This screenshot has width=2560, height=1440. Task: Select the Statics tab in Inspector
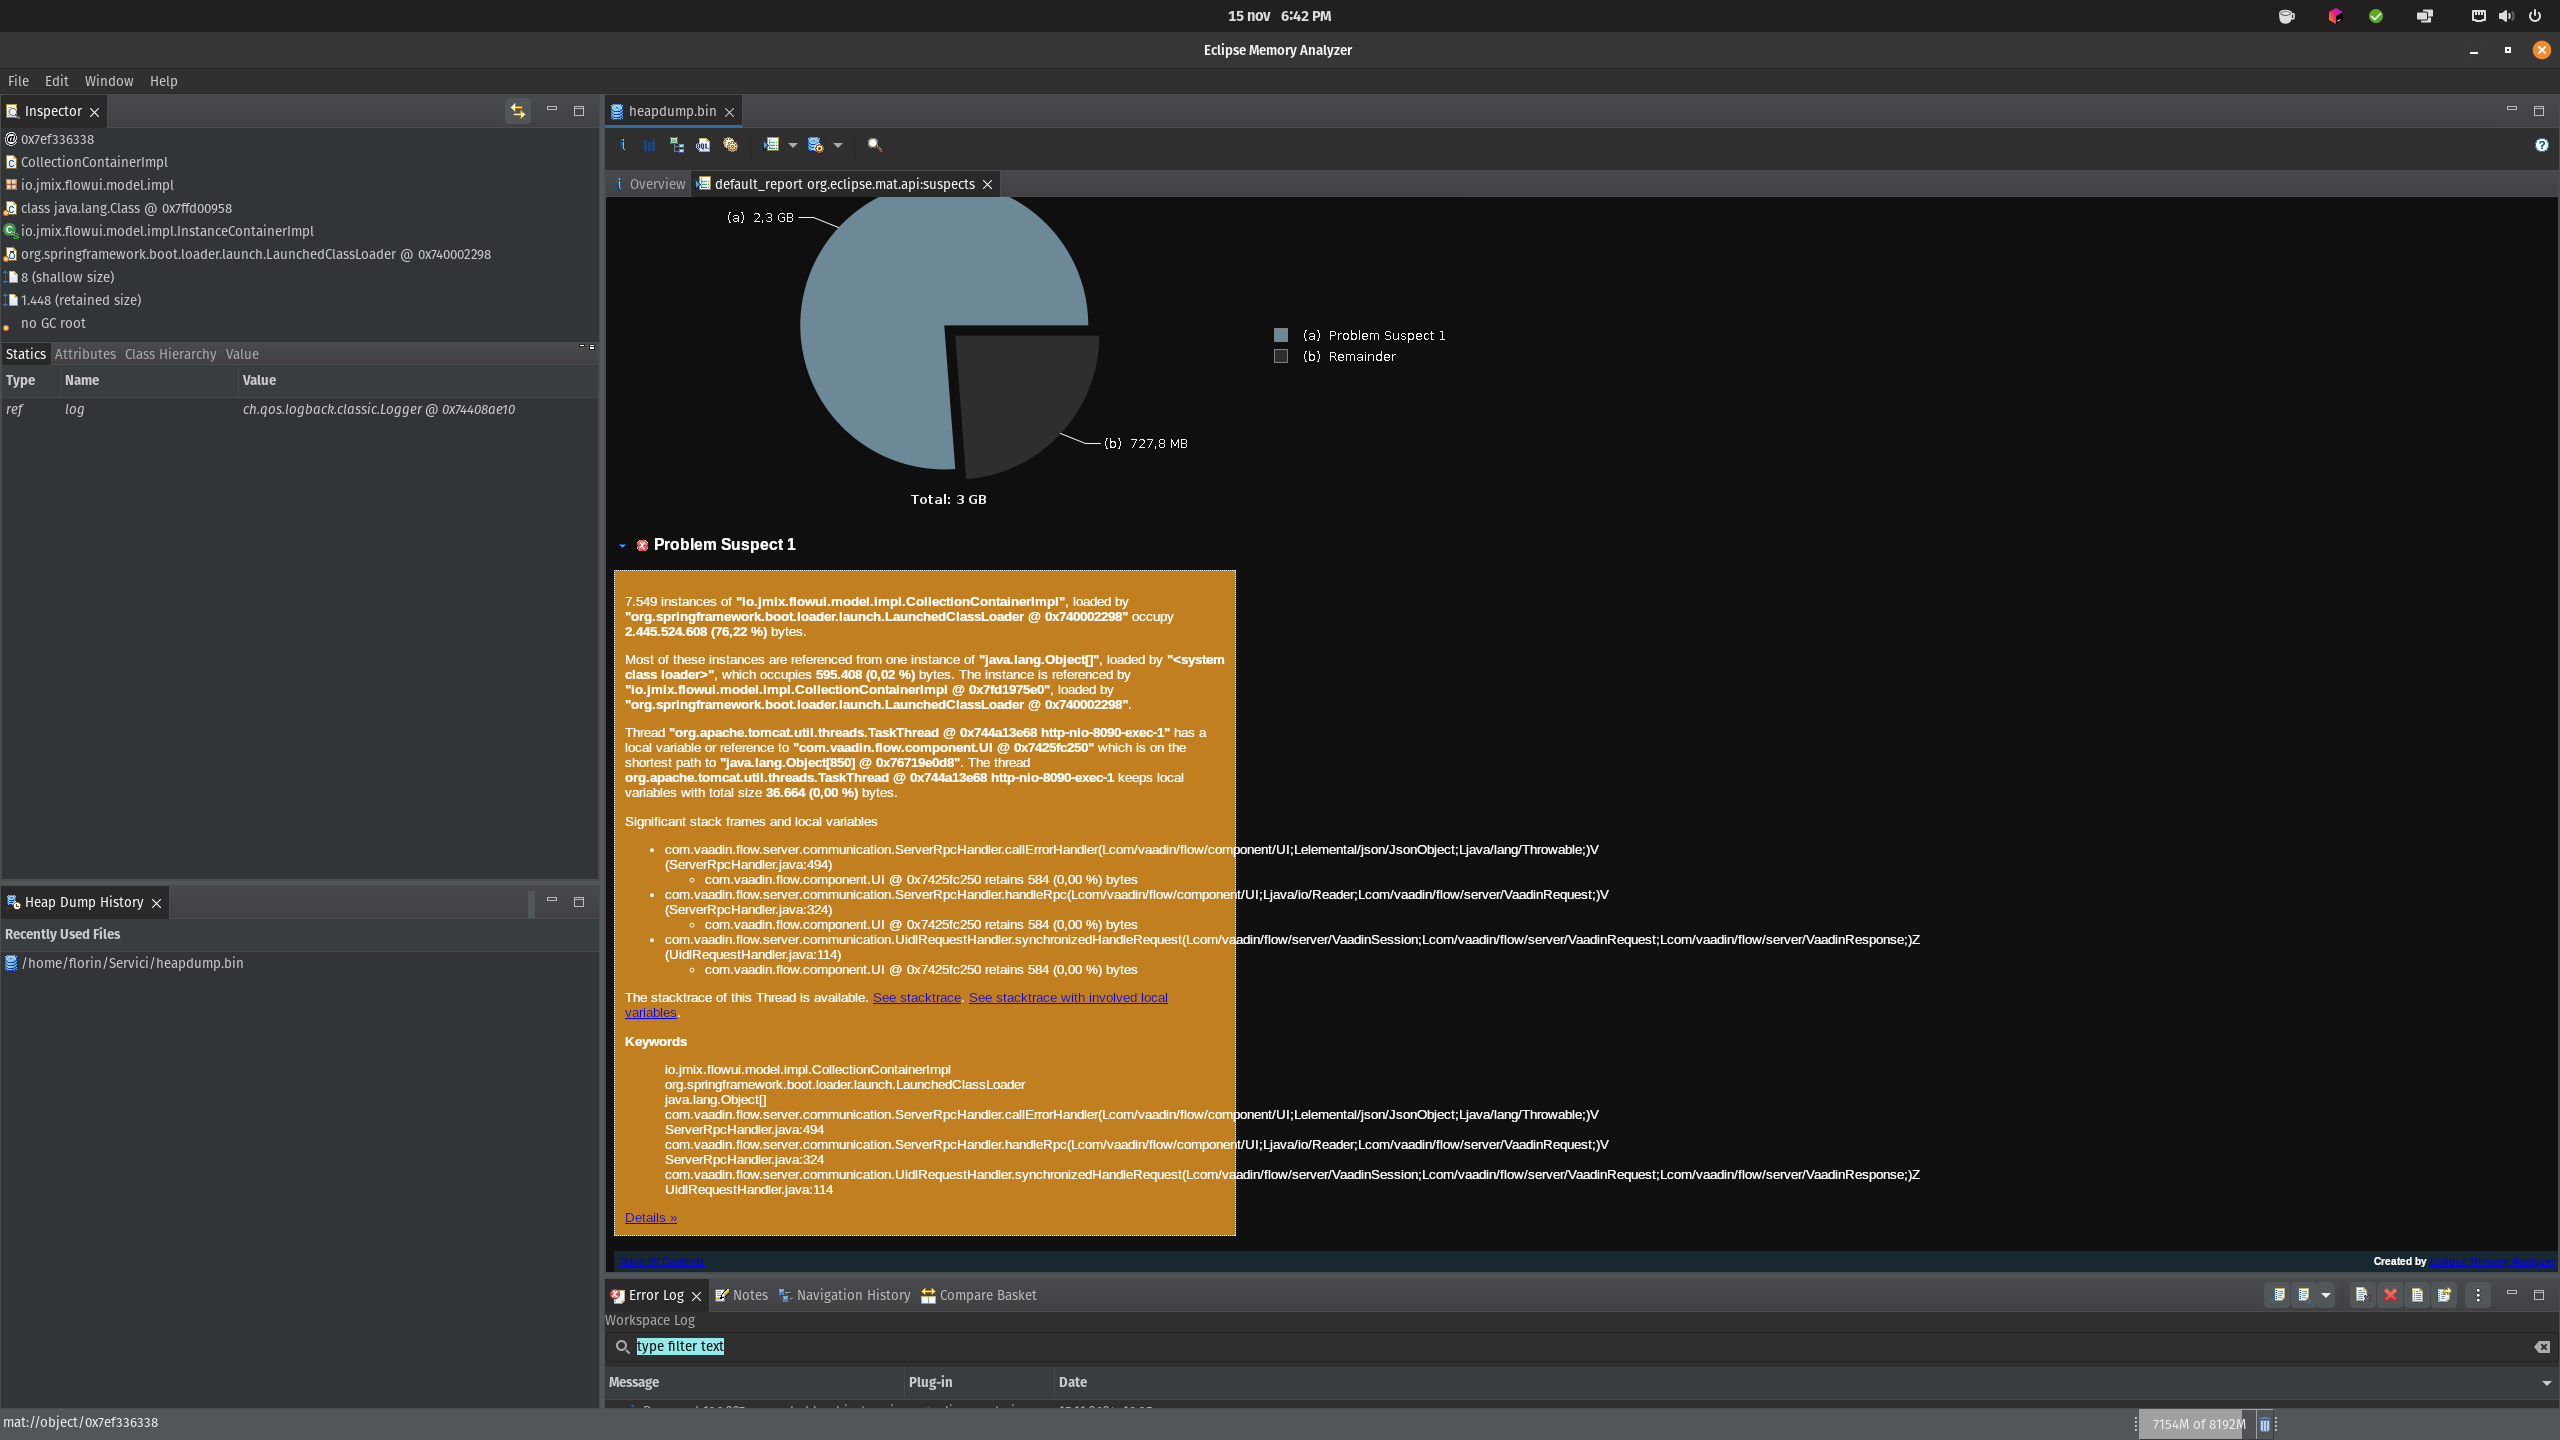[x=26, y=354]
